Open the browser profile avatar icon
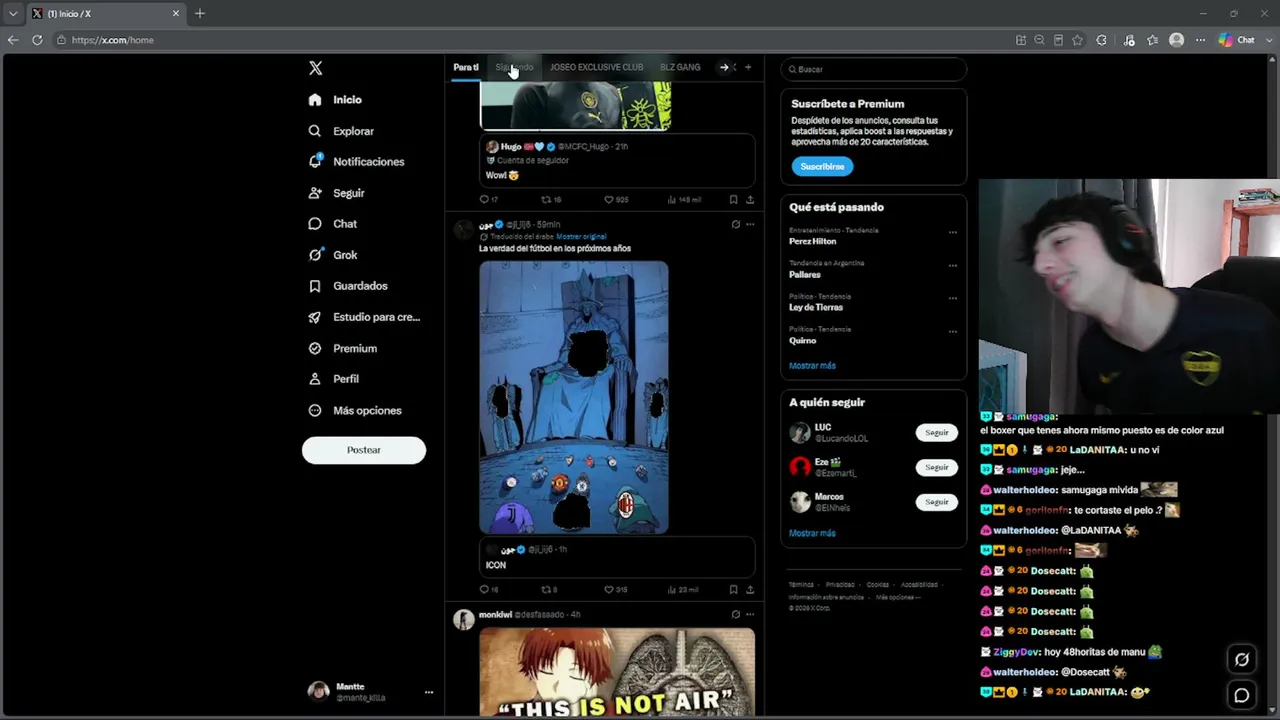The width and height of the screenshot is (1280, 720). point(1177,40)
